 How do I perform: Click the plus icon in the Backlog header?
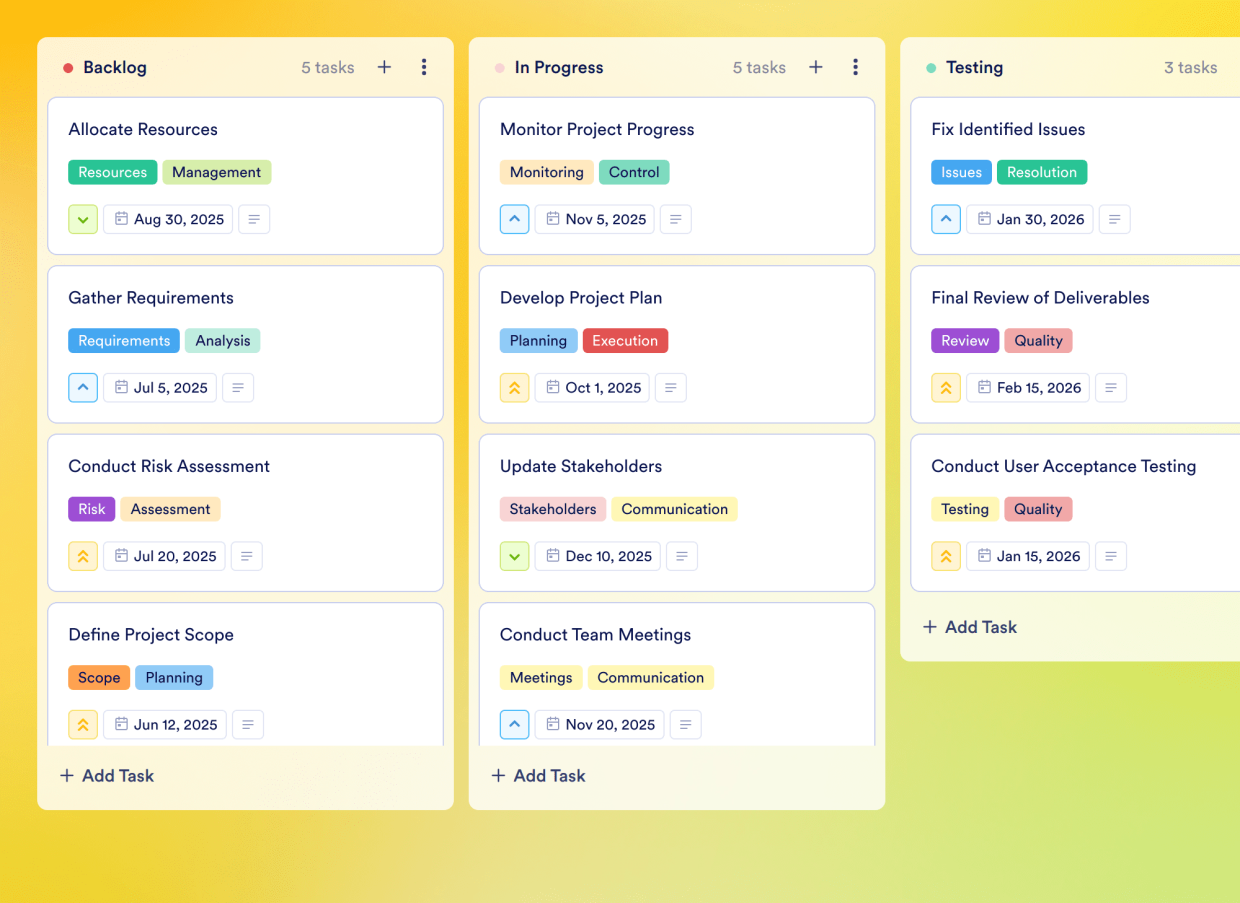coord(384,67)
